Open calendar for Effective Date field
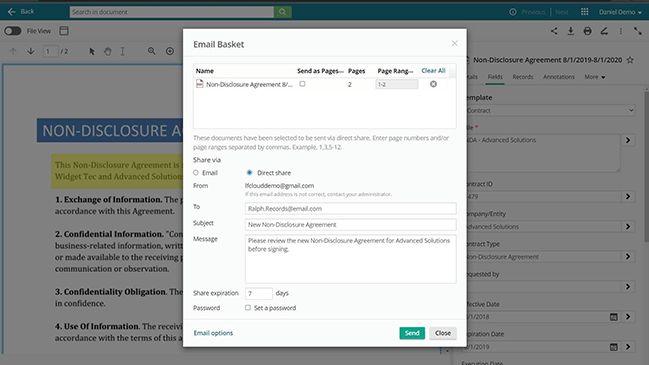Image resolution: width=649 pixels, height=365 pixels. [614, 317]
